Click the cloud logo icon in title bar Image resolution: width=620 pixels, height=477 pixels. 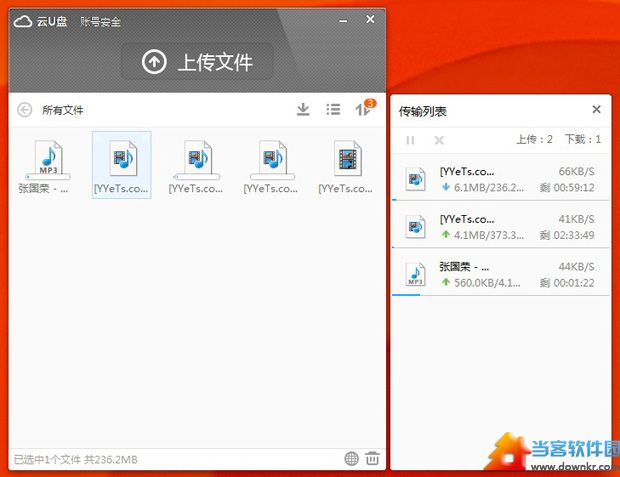23,21
